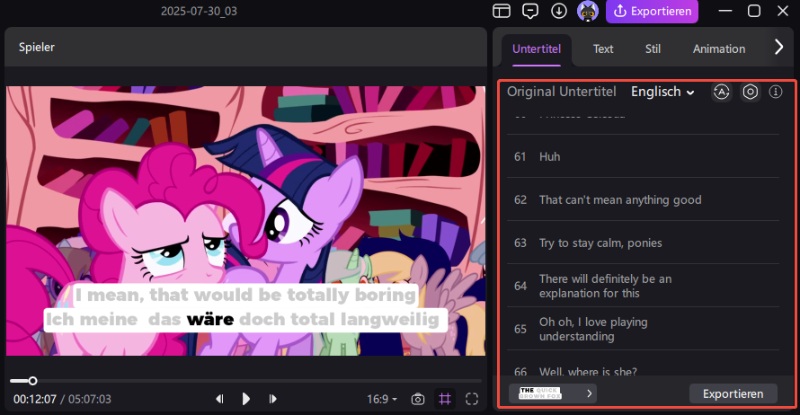Toggle the safe-zone grid overlay
The width and height of the screenshot is (800, 415).
(446, 399)
